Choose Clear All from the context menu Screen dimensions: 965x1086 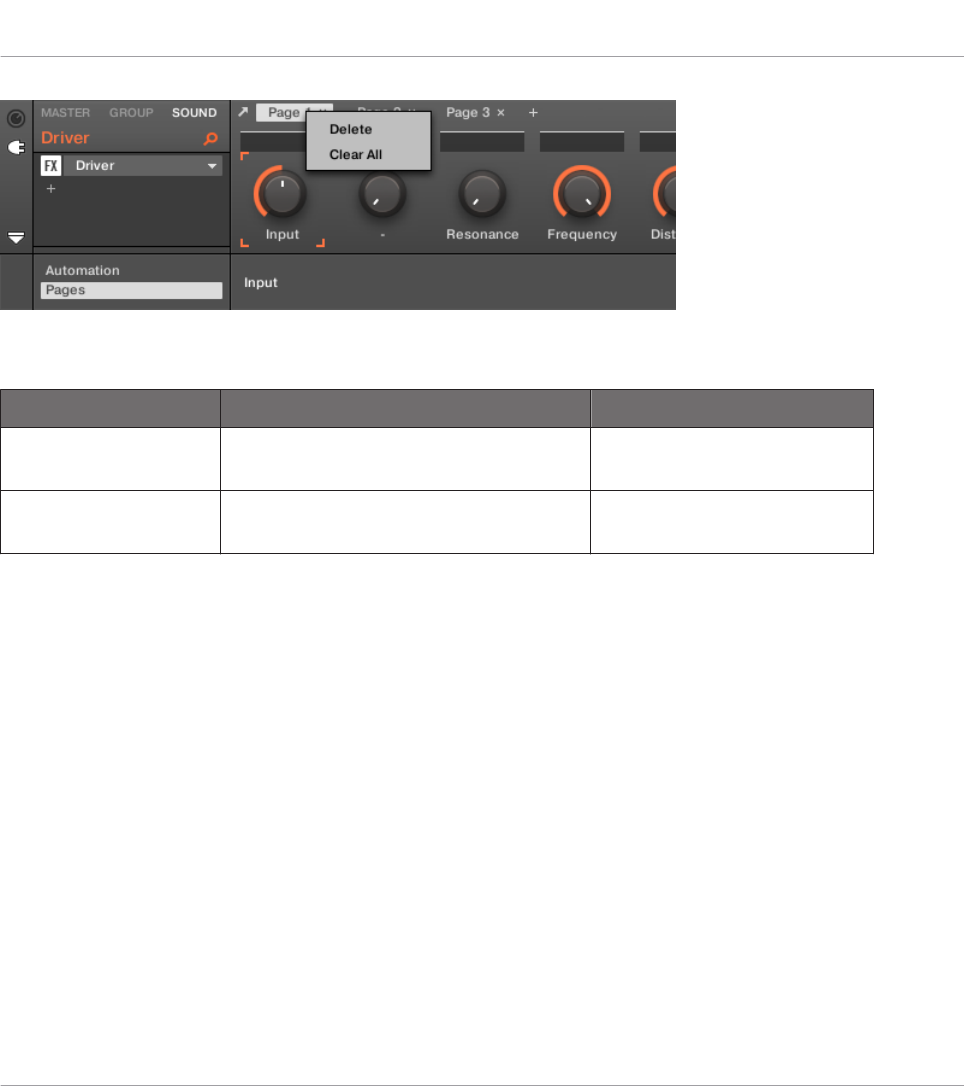click(x=355, y=154)
